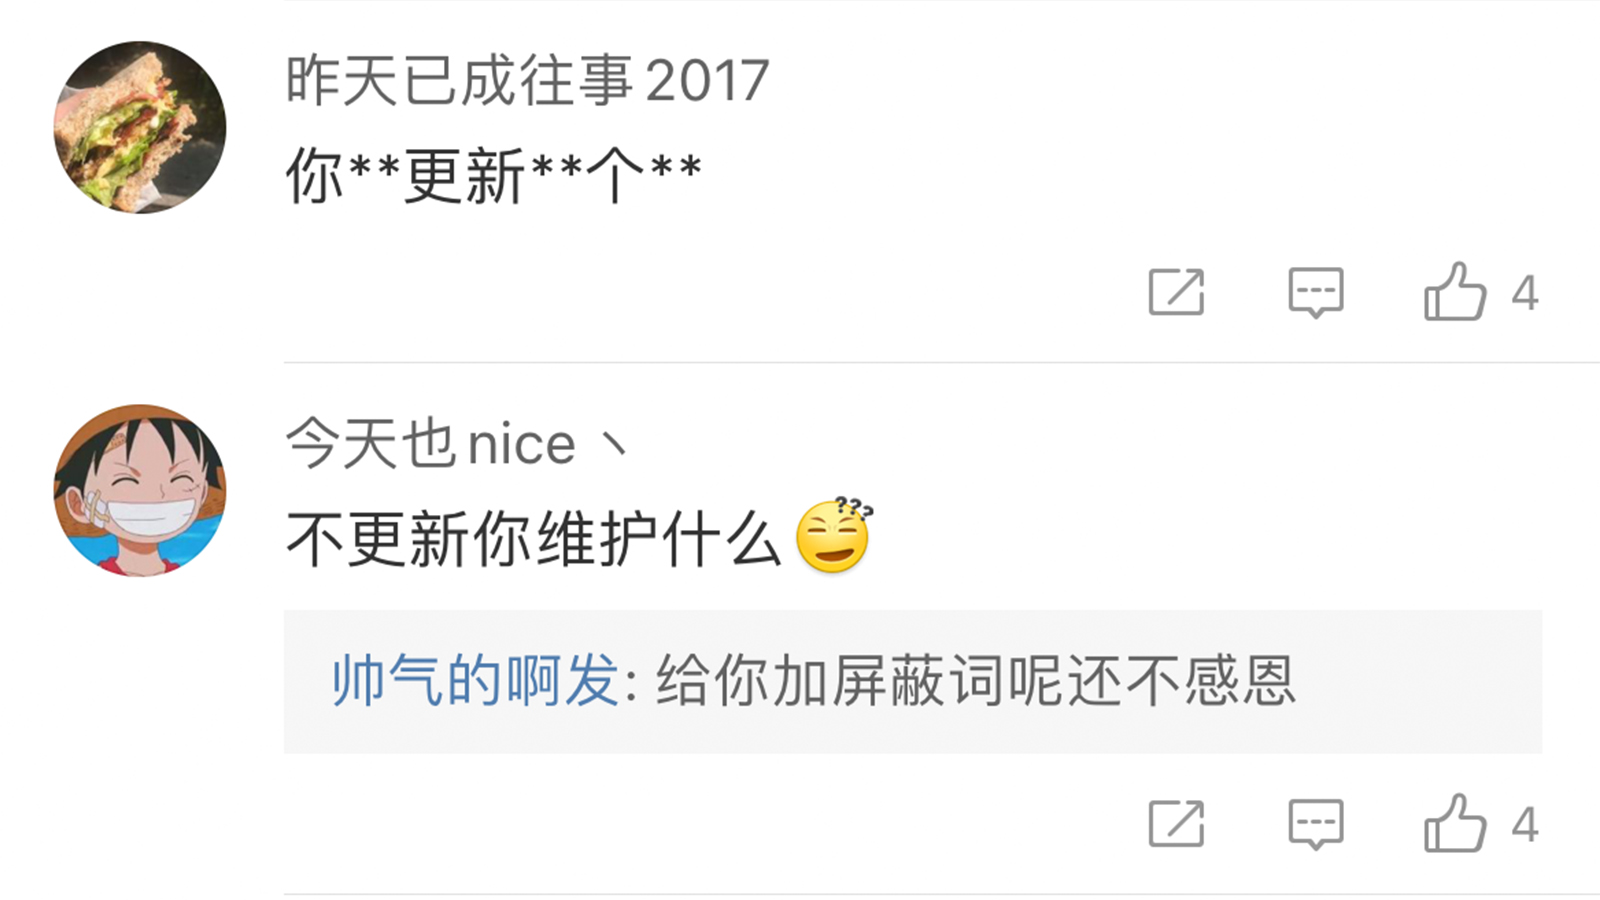Viewport: 1600px width, 900px height.
Task: Click like count 4 on 今天也nice's comment
Action: 1525,825
